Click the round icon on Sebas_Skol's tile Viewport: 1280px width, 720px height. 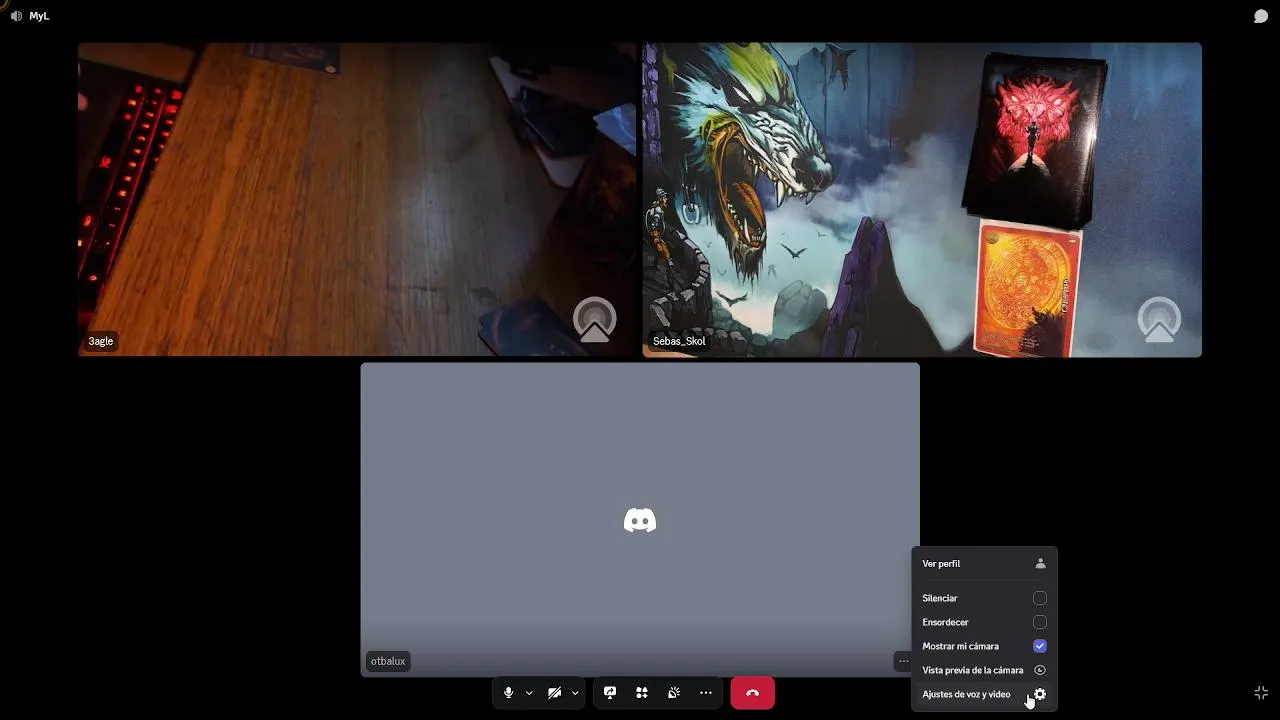click(1160, 320)
